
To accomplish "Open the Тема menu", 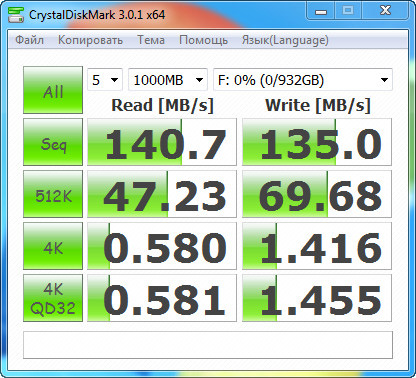I will [151, 40].
